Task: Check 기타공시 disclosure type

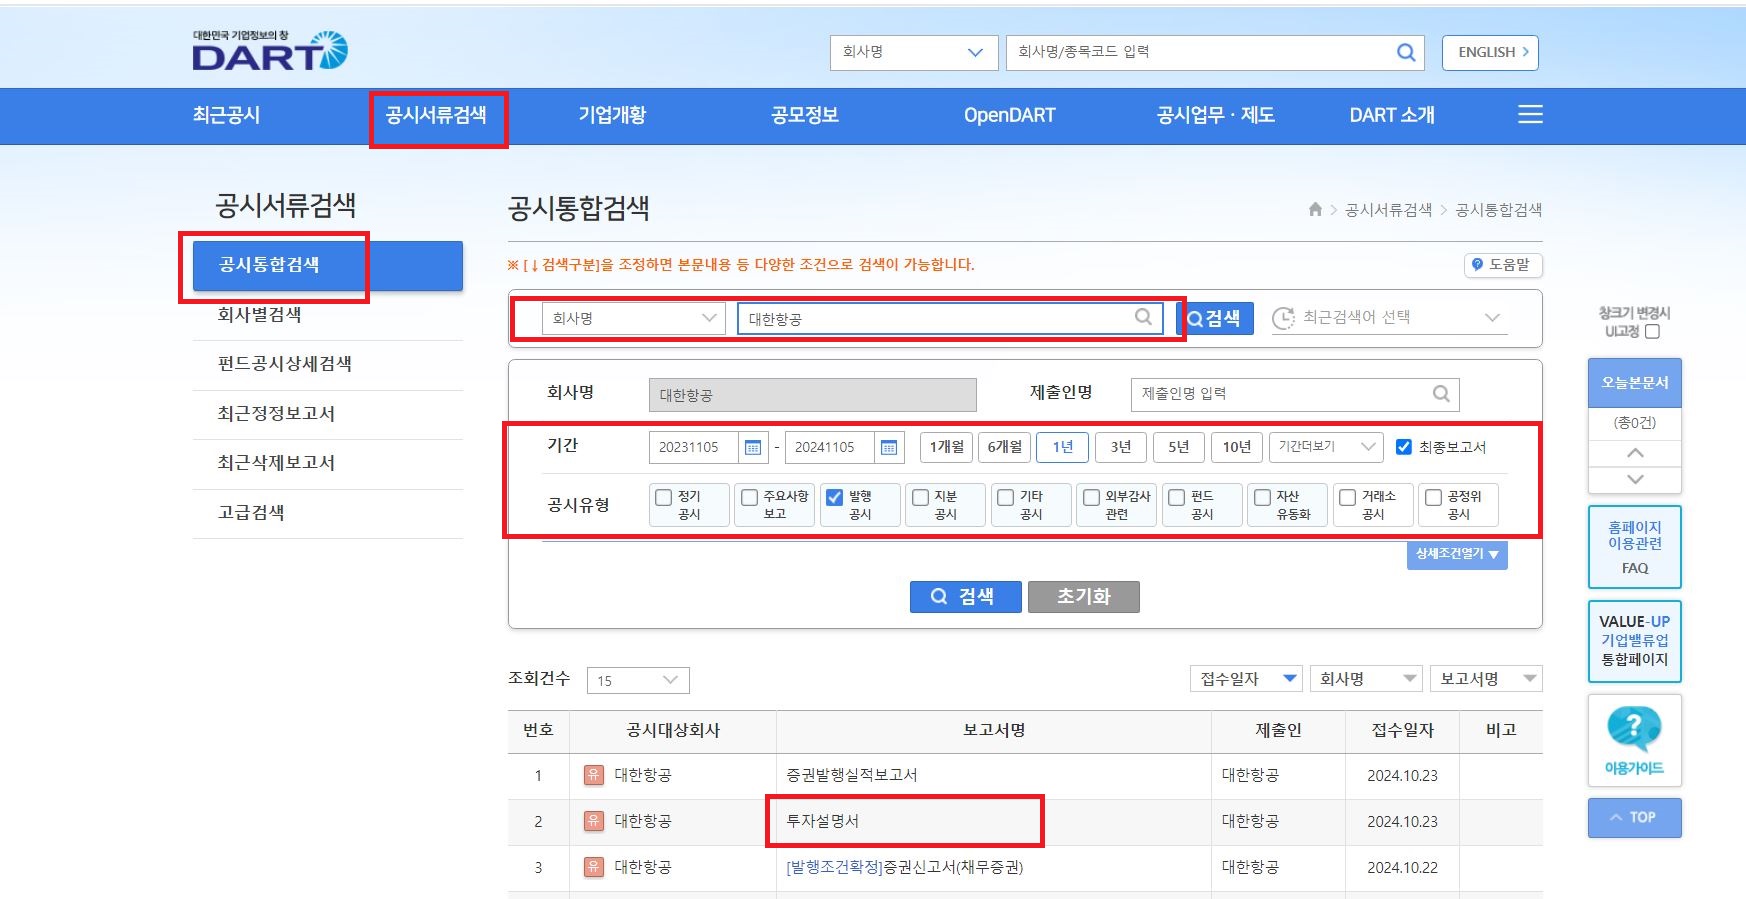Action: click(1006, 497)
